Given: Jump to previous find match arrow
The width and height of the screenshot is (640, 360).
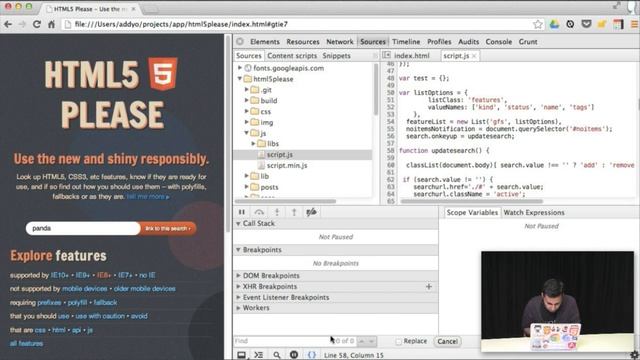Looking at the screenshot, I should pyautogui.click(x=362, y=341).
